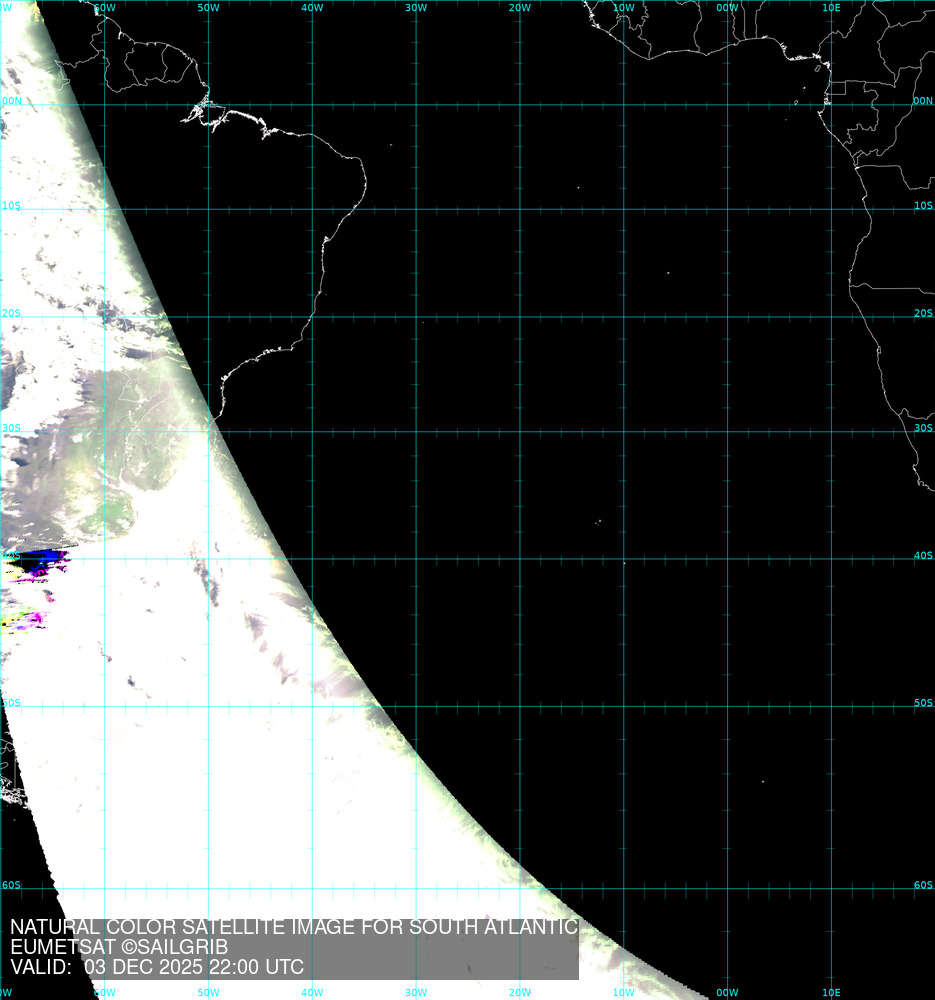The height and width of the screenshot is (1000, 935).
Task: Click the 10S latitude label on right edge
Action: [922, 206]
